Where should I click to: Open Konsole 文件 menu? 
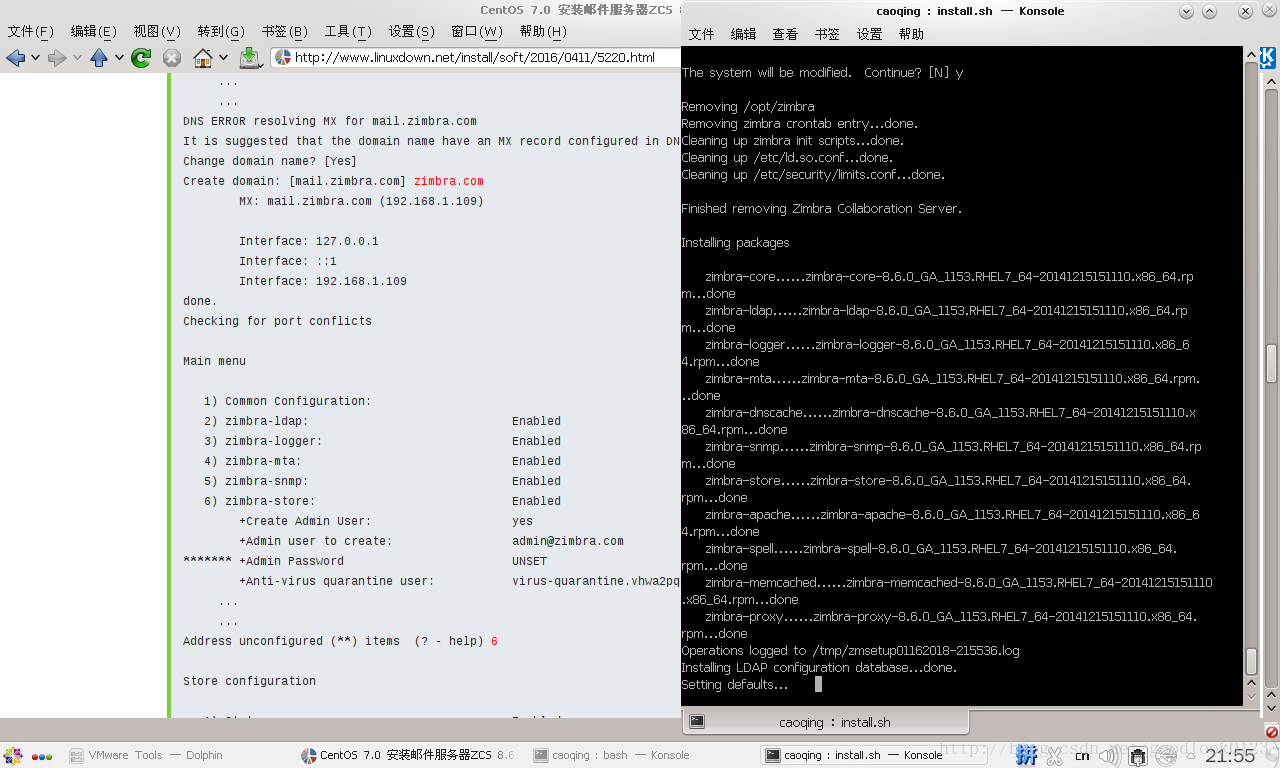tap(702, 34)
